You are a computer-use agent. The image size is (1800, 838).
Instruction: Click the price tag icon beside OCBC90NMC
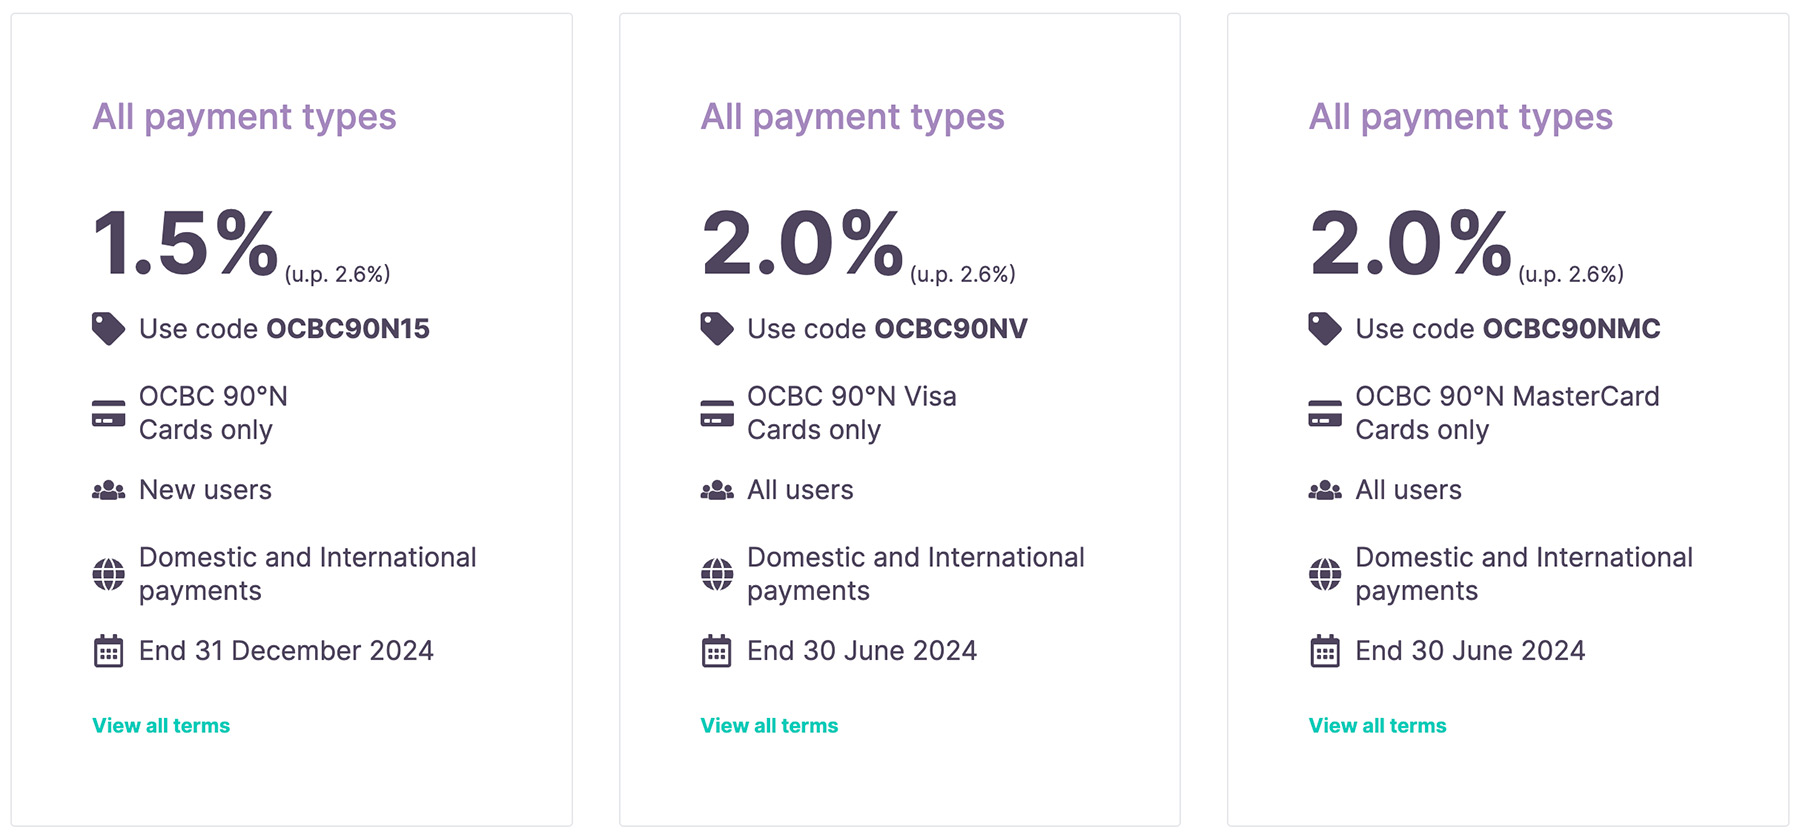click(1324, 328)
